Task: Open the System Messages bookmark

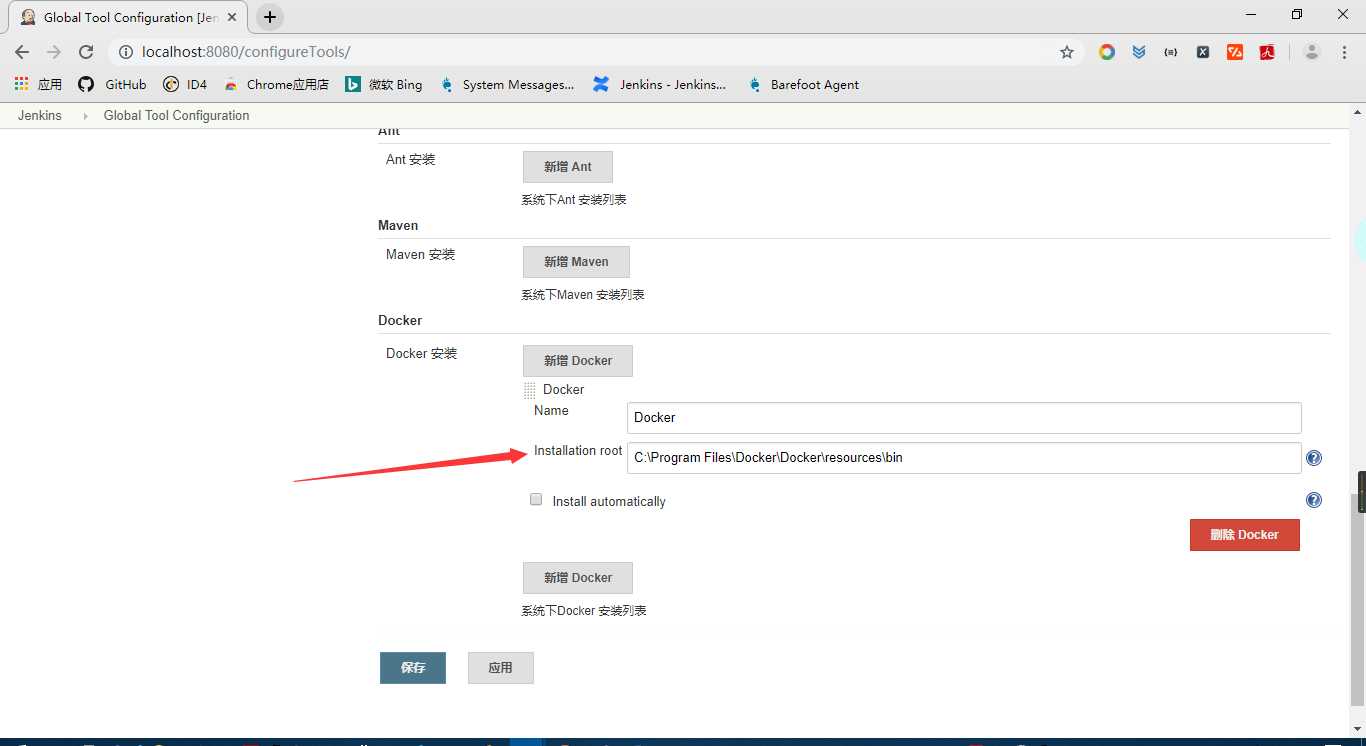Action: (507, 84)
